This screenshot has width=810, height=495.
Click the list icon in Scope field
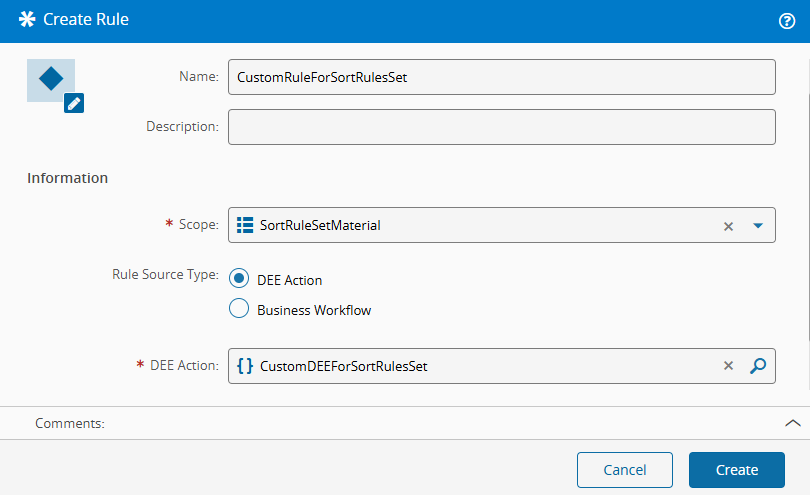pyautogui.click(x=245, y=226)
